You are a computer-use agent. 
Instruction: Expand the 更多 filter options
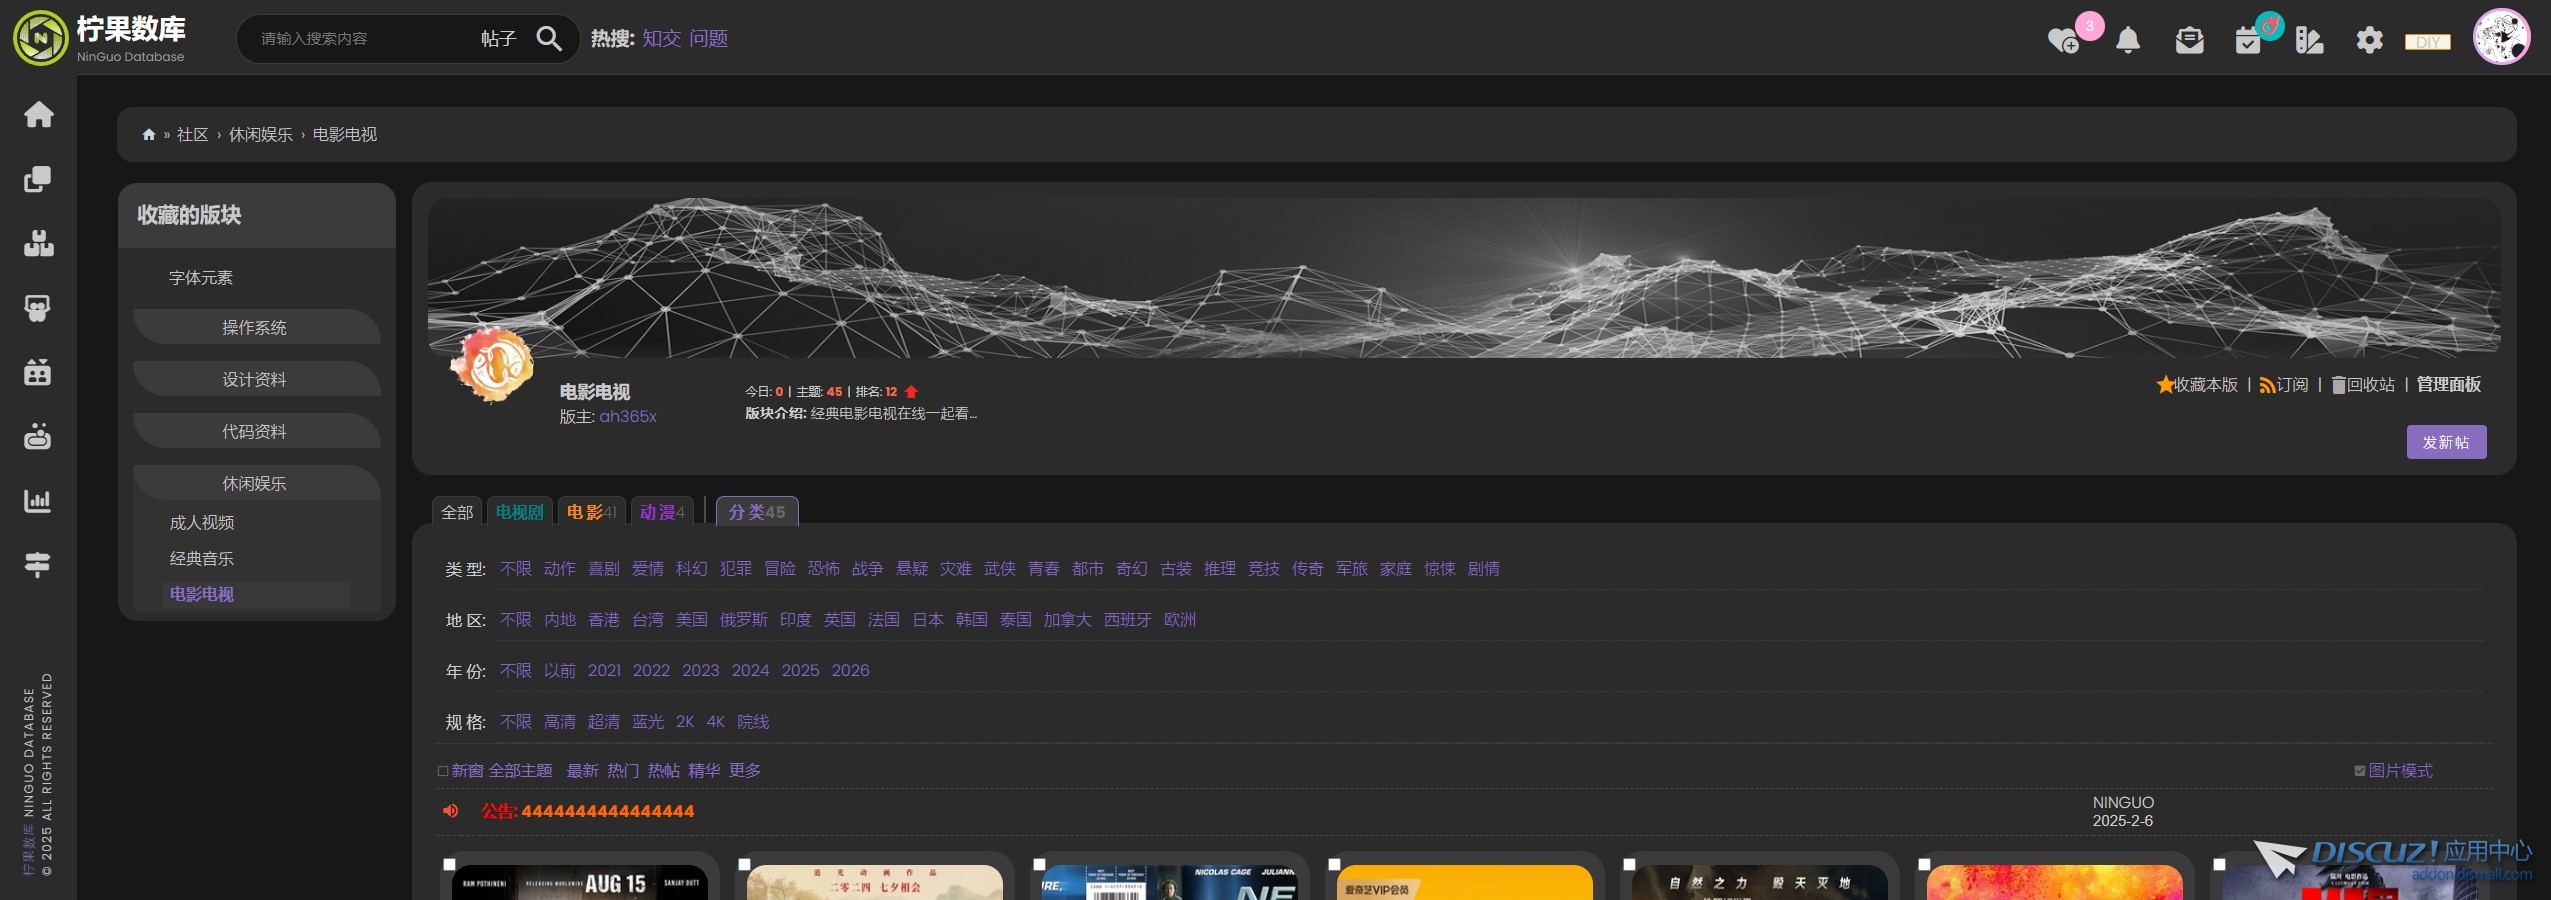[745, 771]
